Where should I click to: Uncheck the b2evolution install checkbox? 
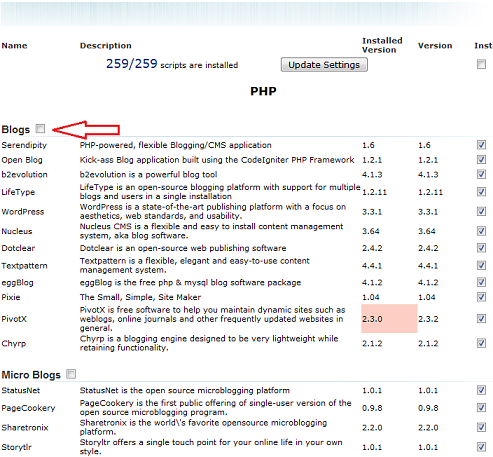pos(481,174)
